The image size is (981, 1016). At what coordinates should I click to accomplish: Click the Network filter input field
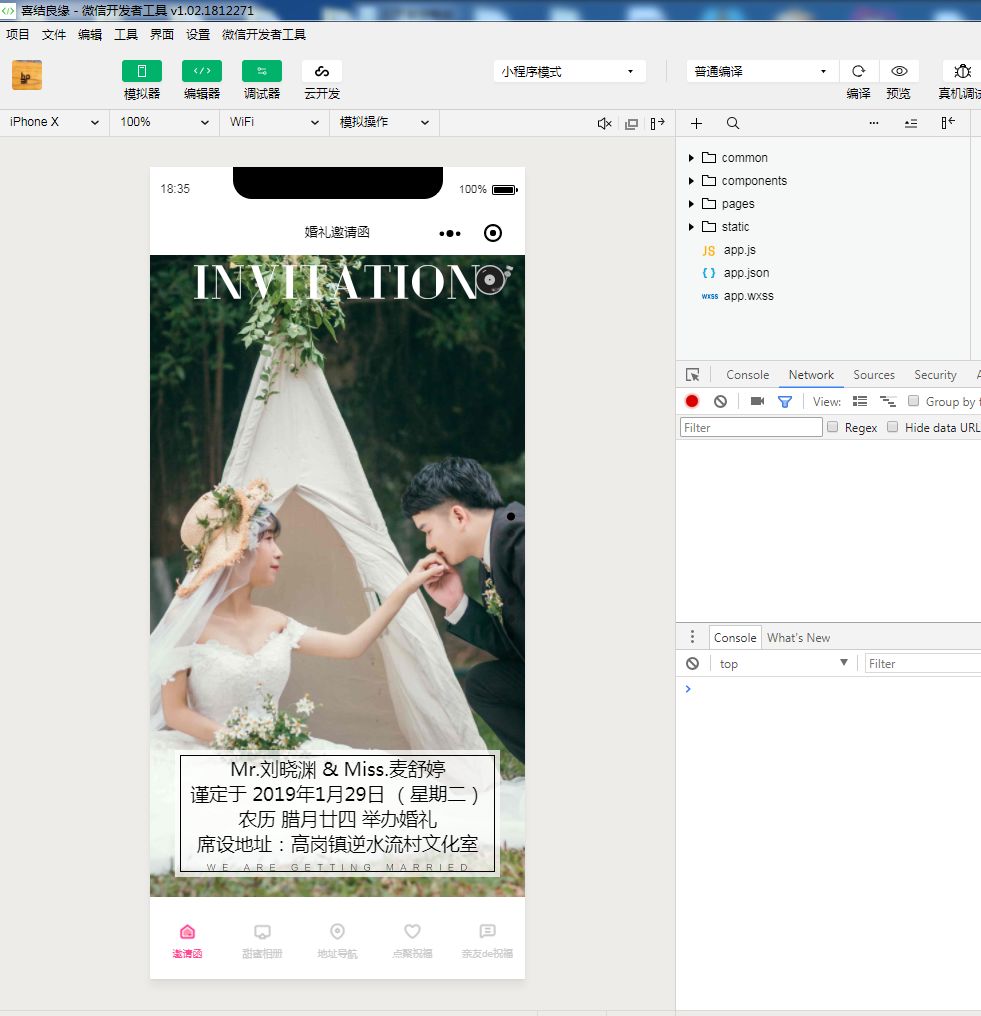(x=751, y=427)
